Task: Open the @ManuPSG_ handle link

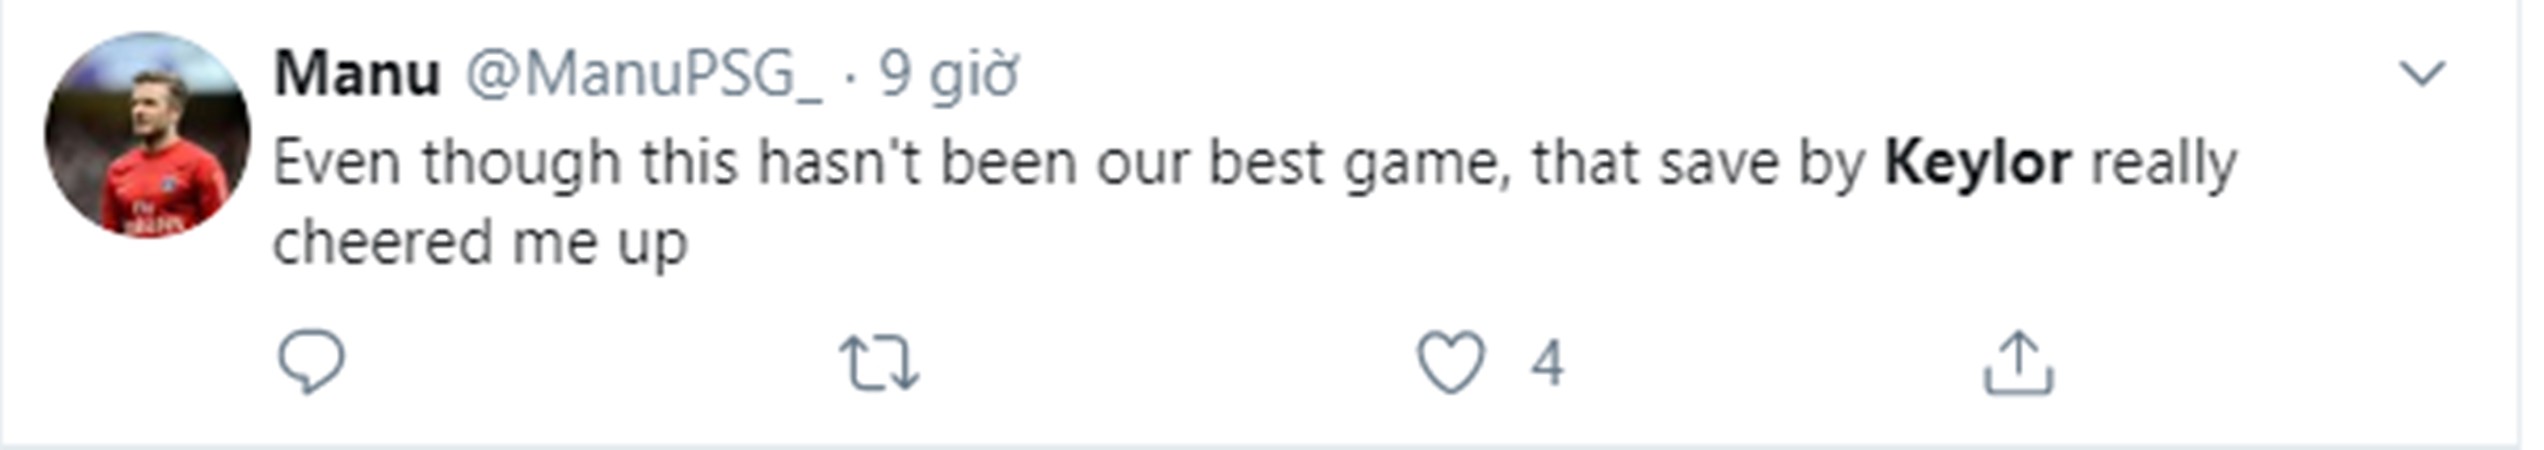Action: point(643,74)
